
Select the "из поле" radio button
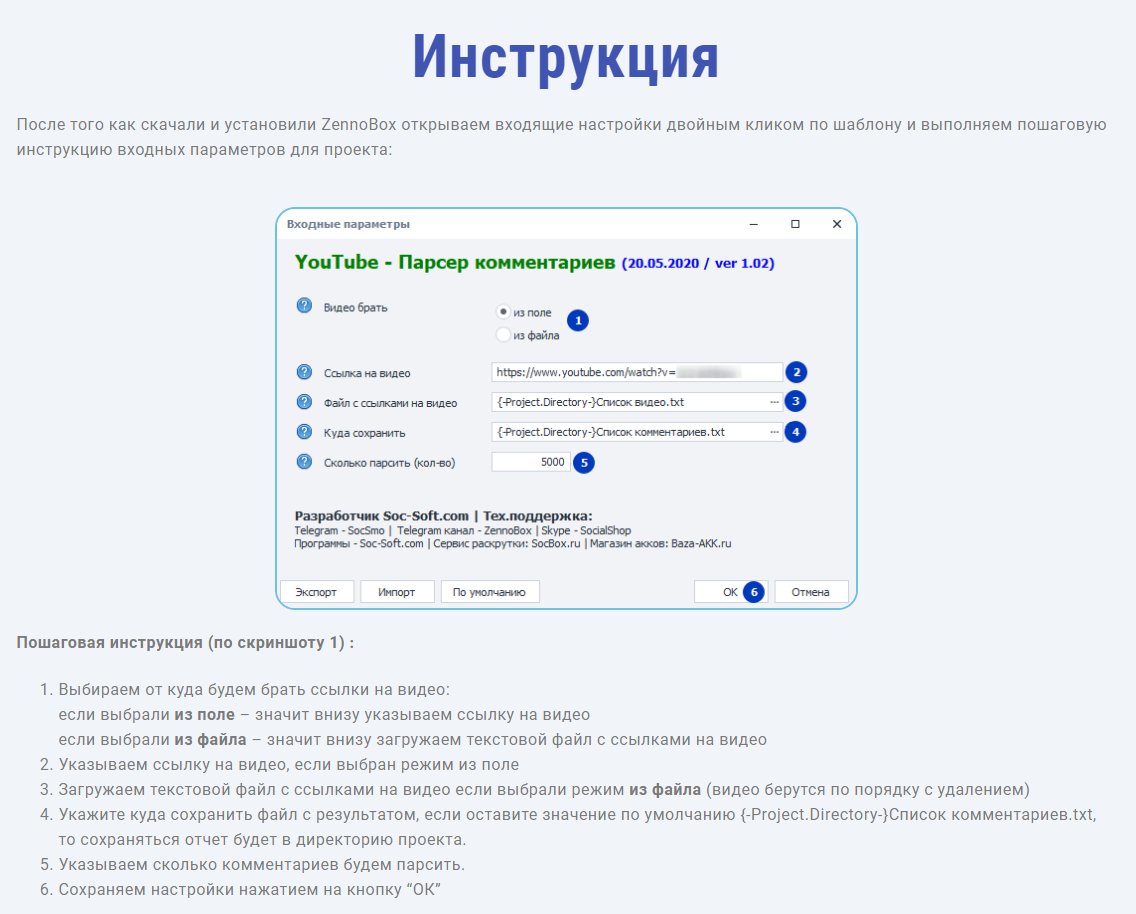[502, 310]
